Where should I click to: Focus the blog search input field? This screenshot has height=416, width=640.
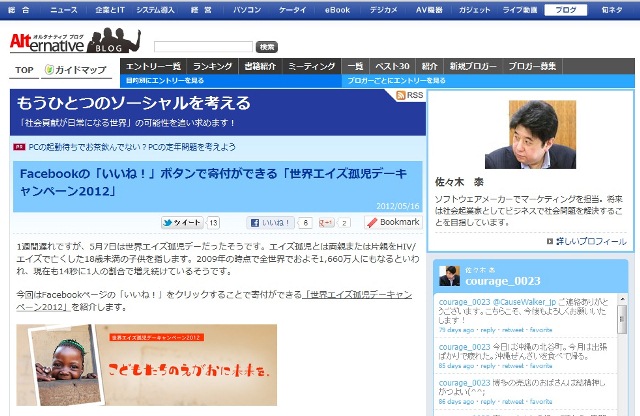tap(203, 46)
